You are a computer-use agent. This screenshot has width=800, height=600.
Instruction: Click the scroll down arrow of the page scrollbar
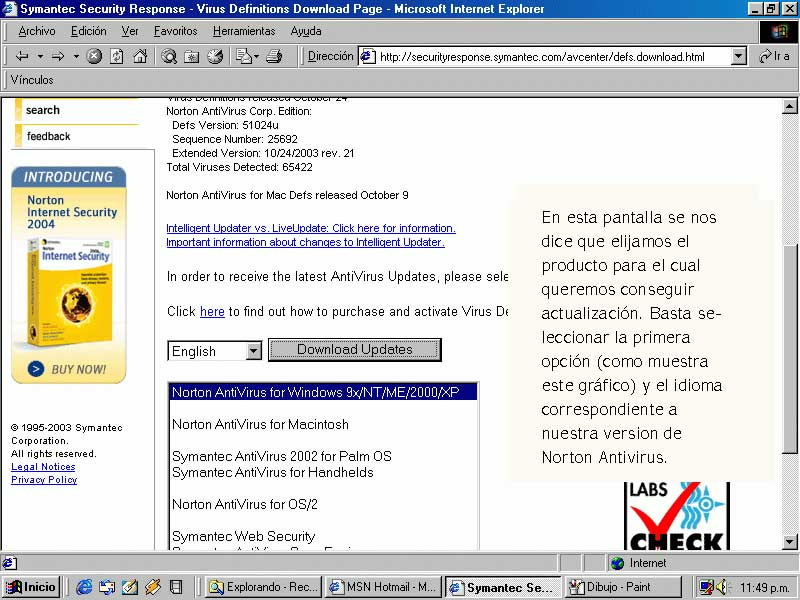click(x=789, y=542)
